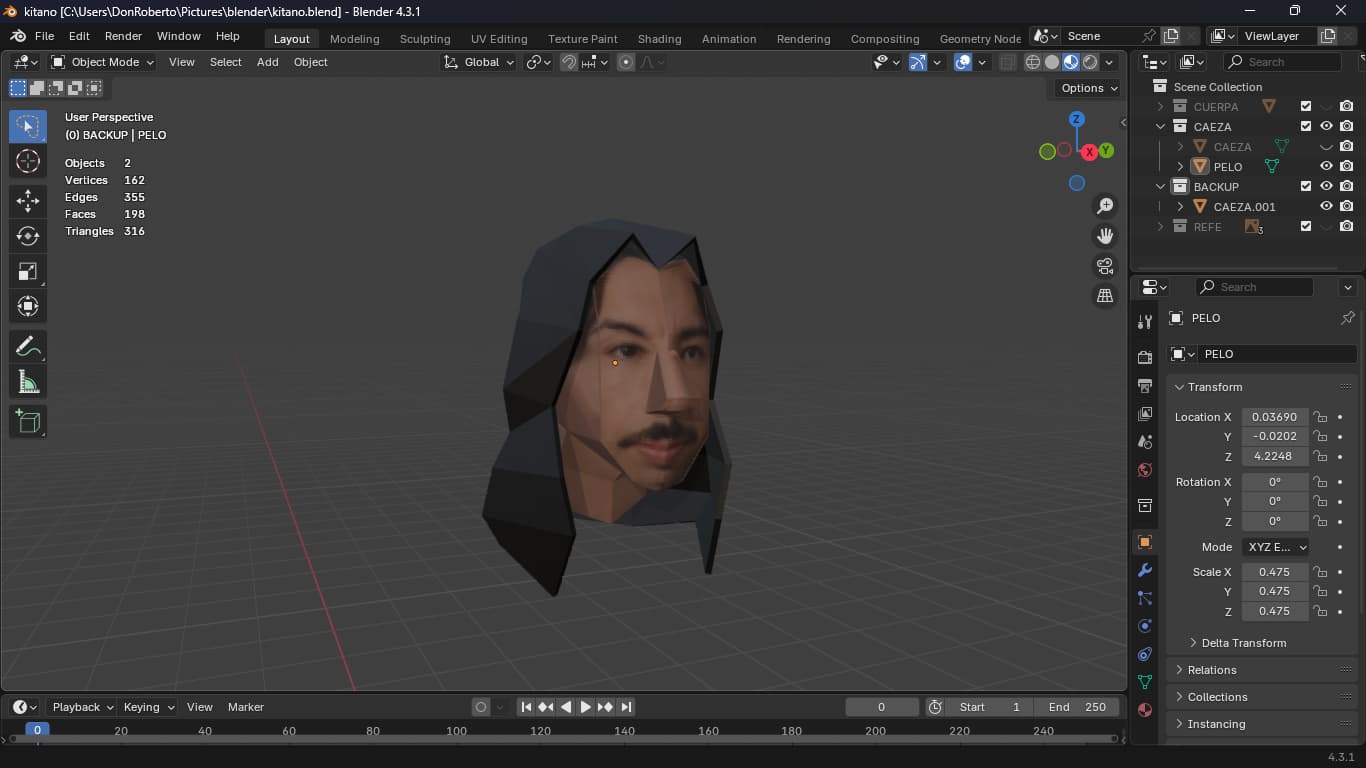1366x768 pixels.
Task: Select the Measure tool
Action: [28, 383]
